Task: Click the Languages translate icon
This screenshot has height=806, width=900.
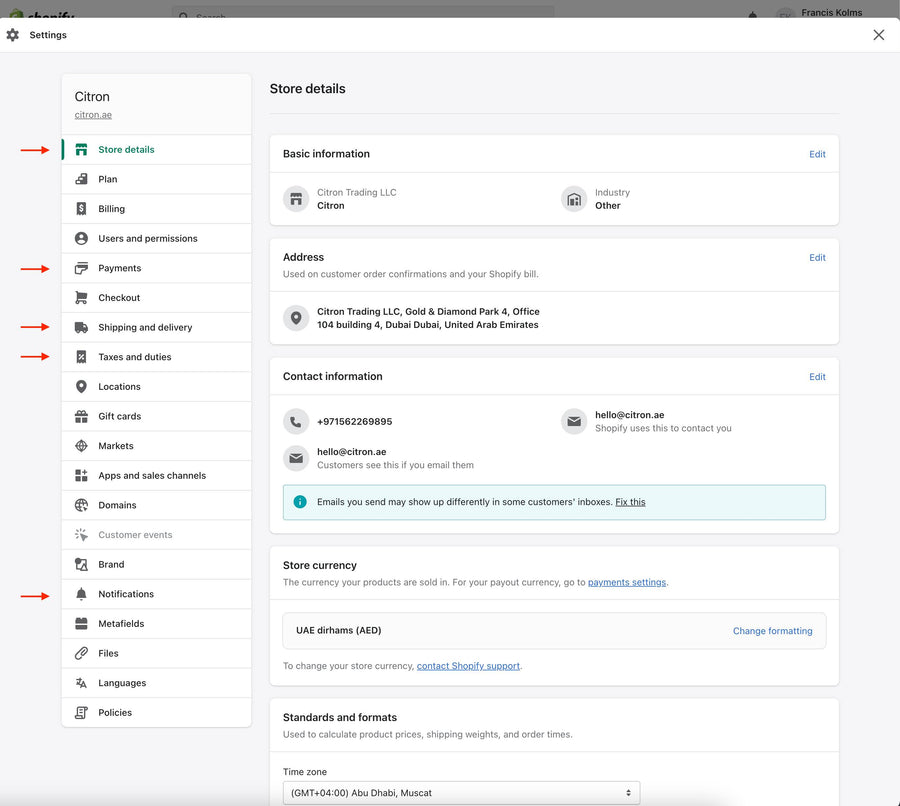Action: (82, 683)
